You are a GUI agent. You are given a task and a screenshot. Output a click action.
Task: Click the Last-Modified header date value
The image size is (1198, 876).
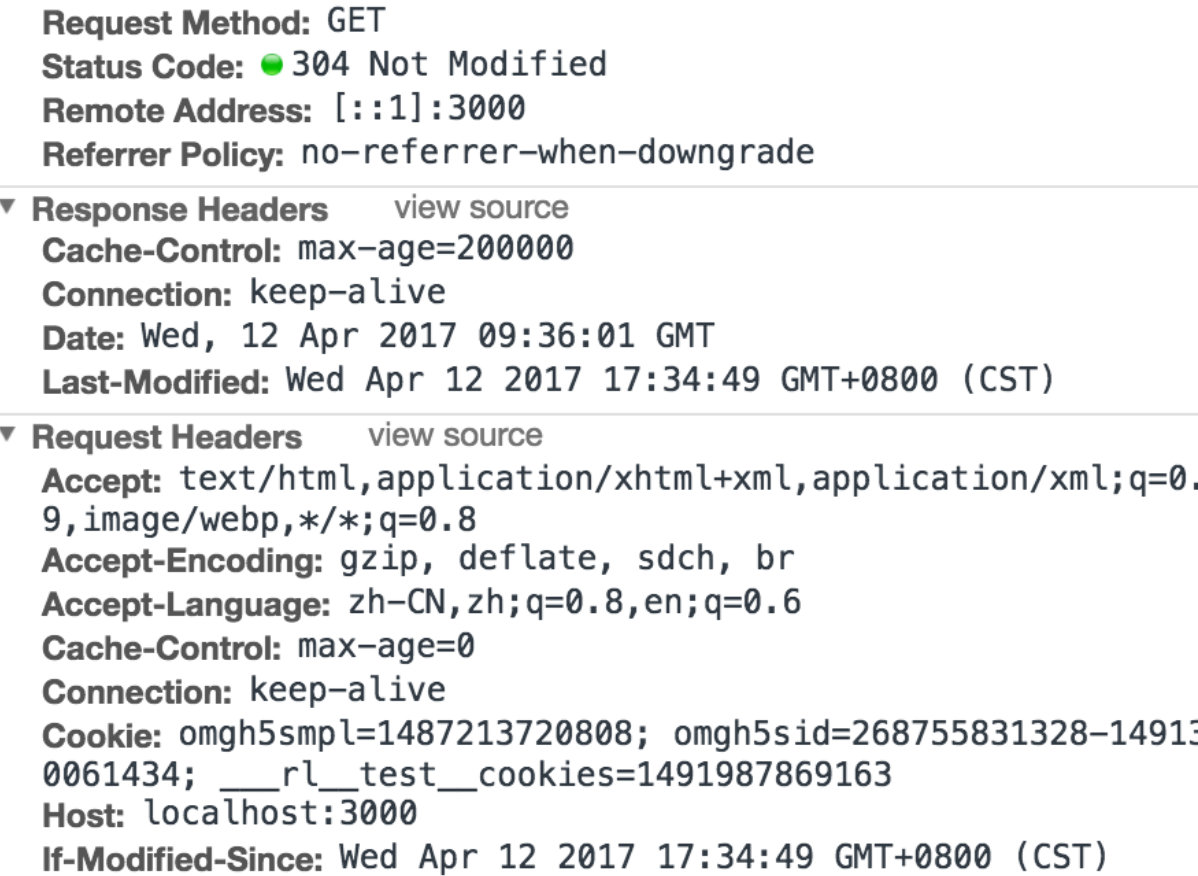pos(670,380)
